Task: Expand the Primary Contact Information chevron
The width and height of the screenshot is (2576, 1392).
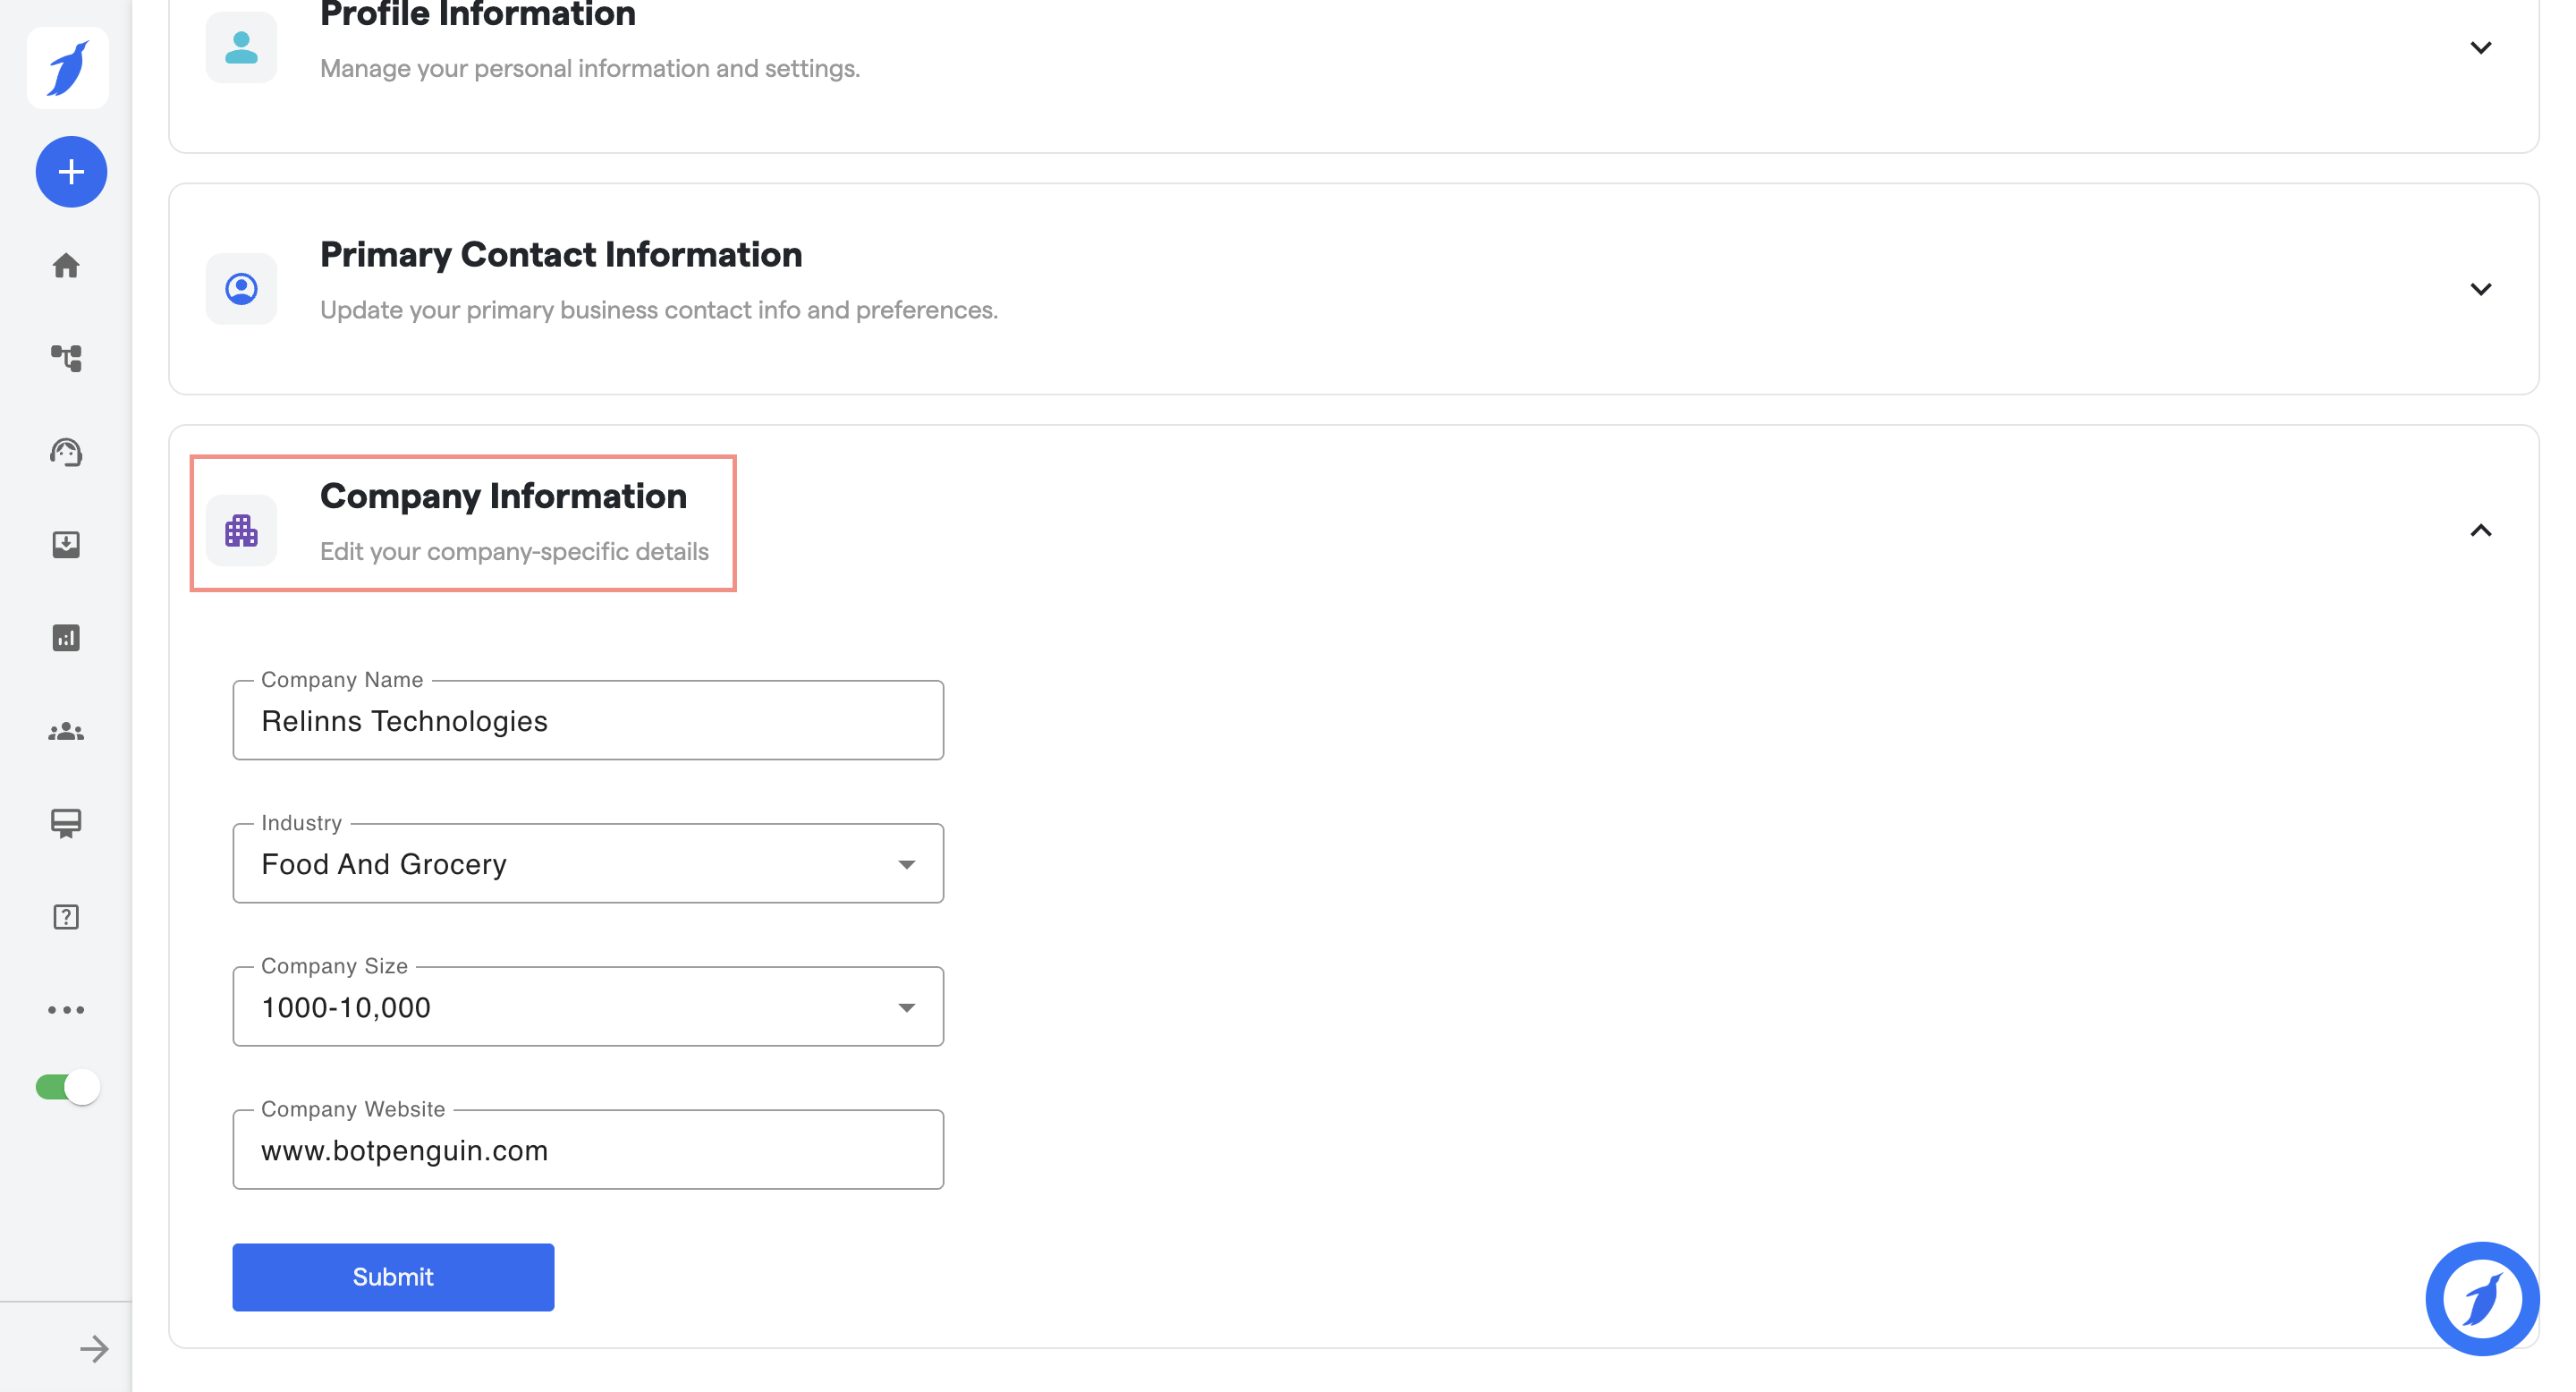Action: 2480,289
